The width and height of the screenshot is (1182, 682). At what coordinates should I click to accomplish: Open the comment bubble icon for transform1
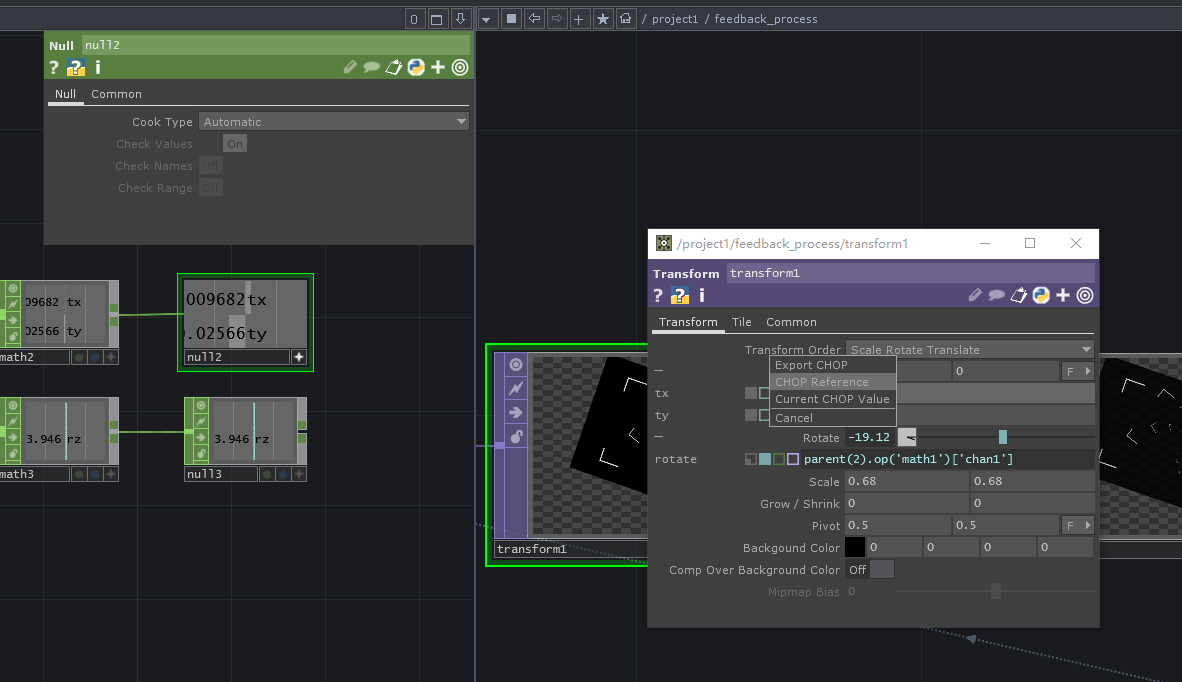[x=997, y=295]
